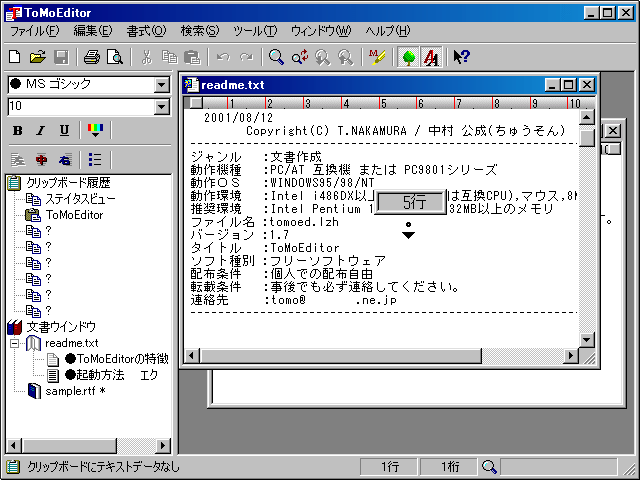Center-align the text
Image resolution: width=640 pixels, height=480 pixels.
[41, 160]
